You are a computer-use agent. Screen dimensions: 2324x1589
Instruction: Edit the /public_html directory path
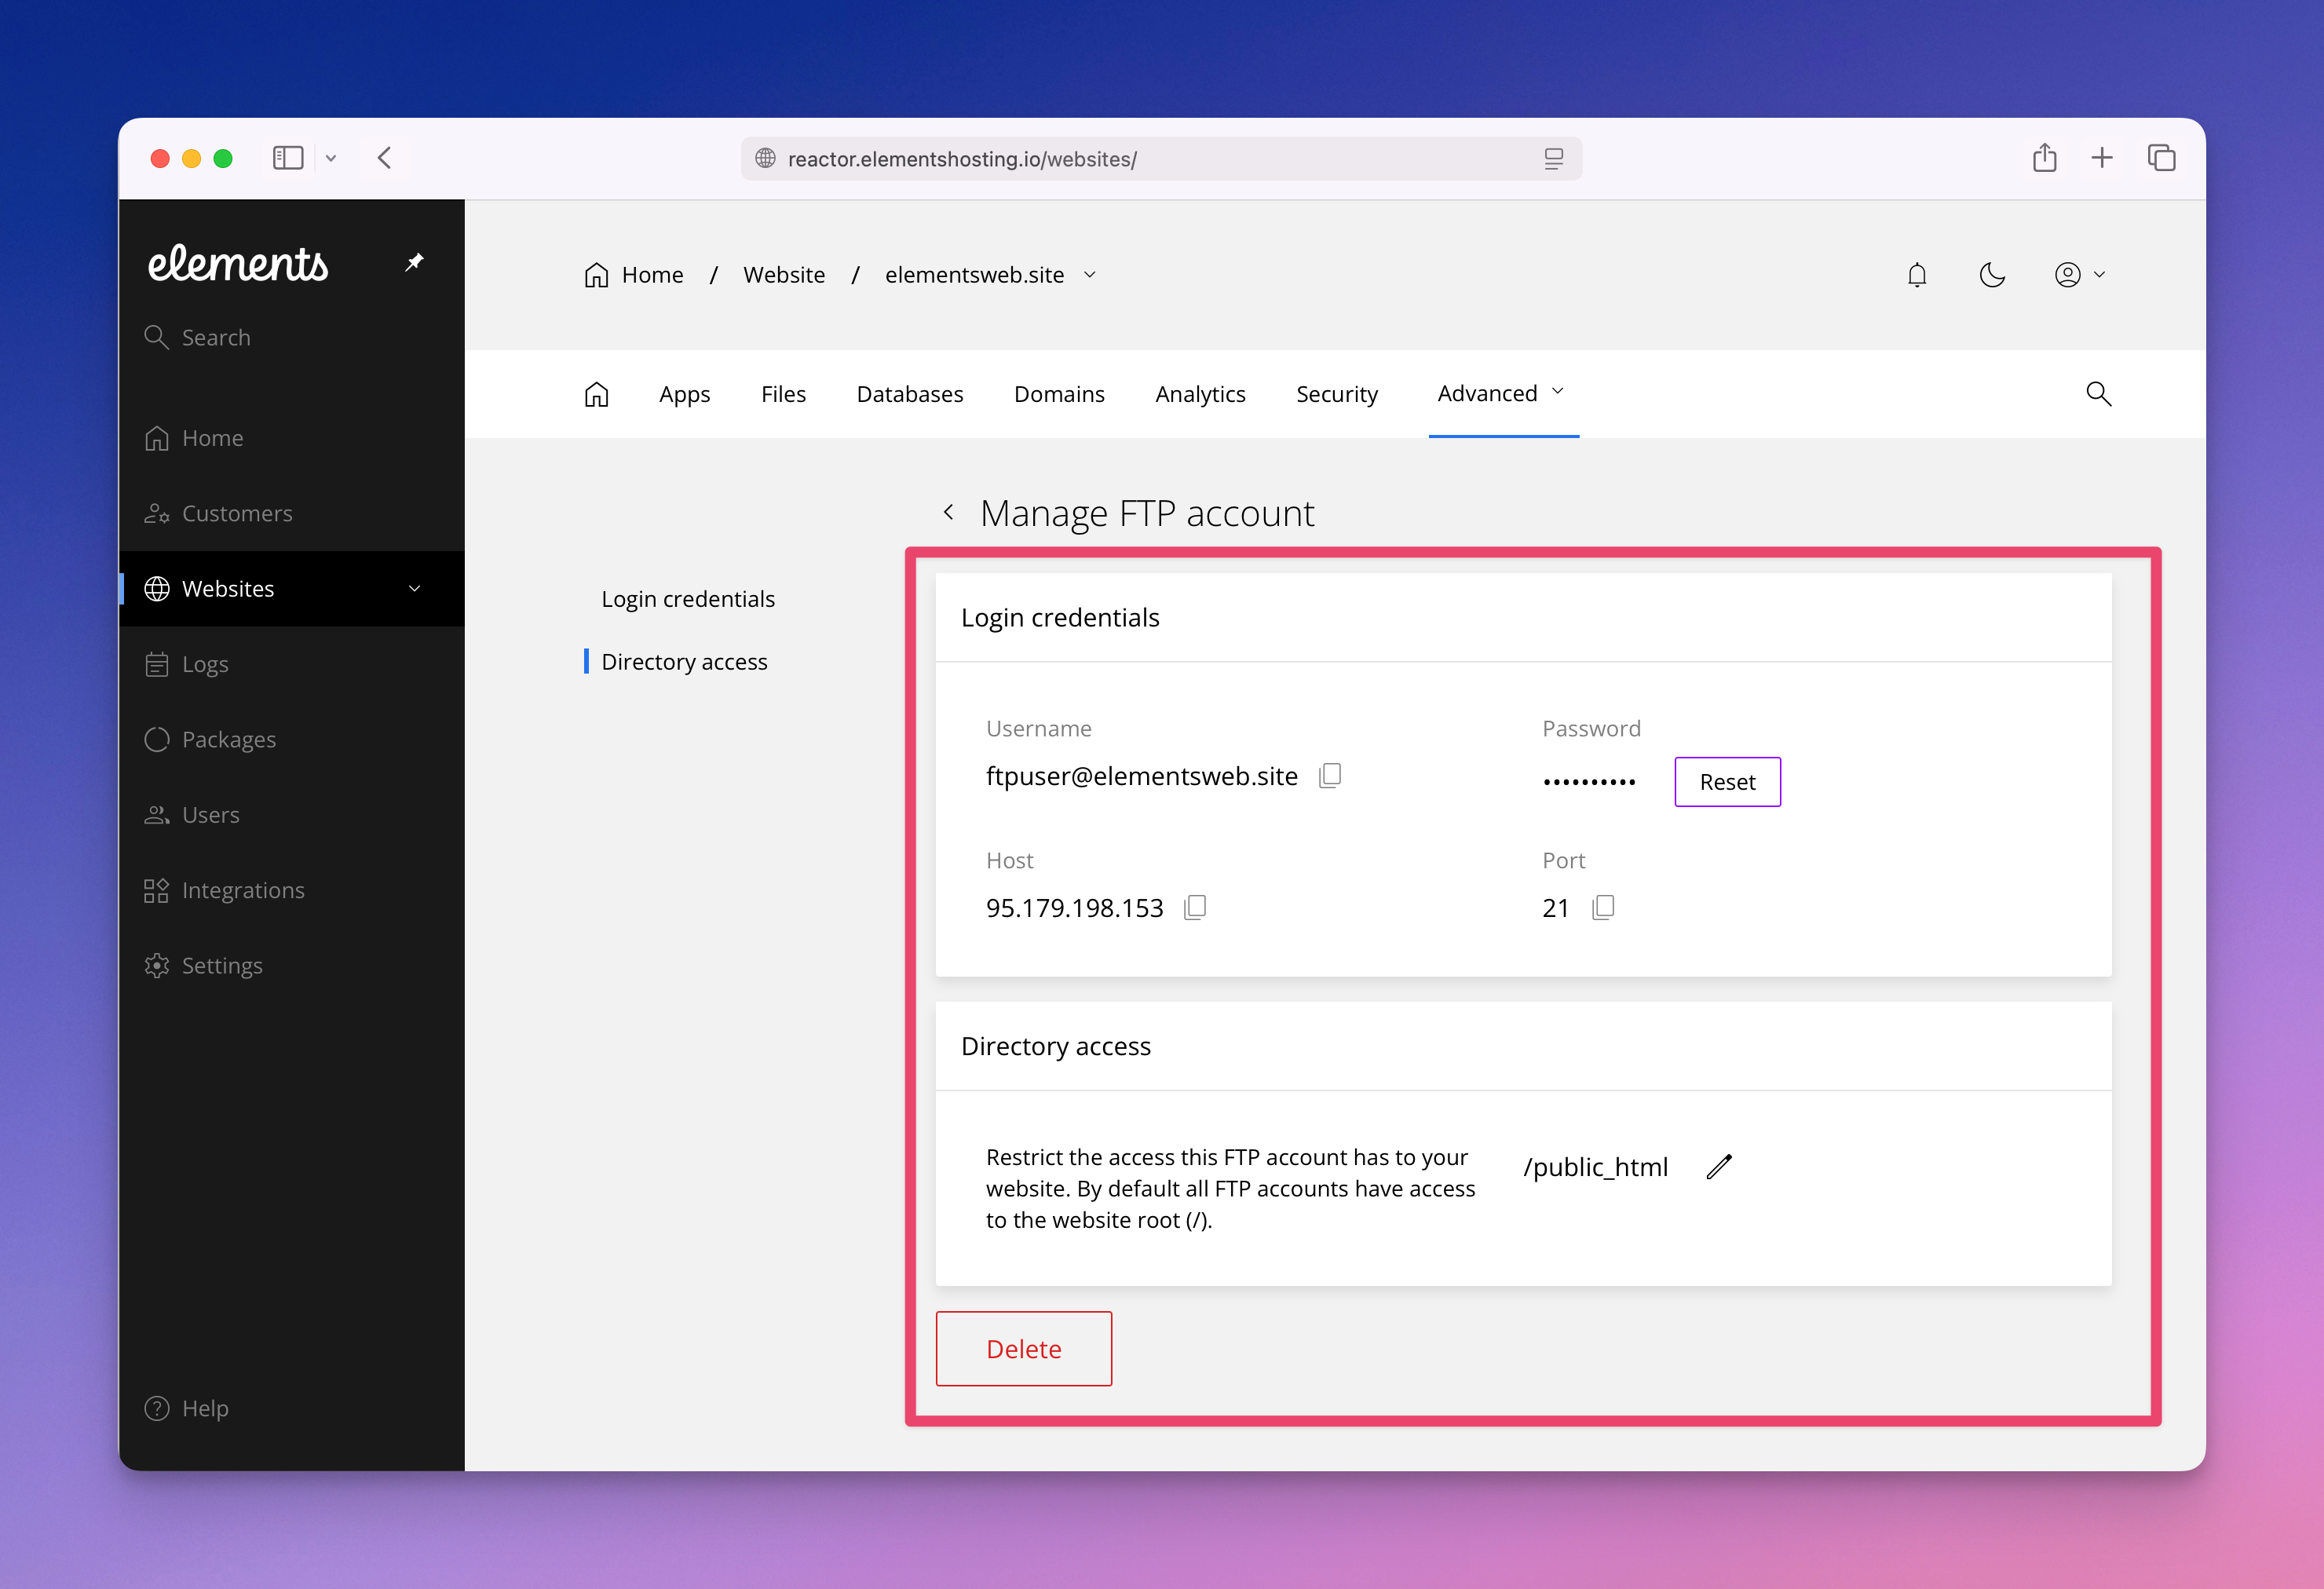click(1719, 1167)
